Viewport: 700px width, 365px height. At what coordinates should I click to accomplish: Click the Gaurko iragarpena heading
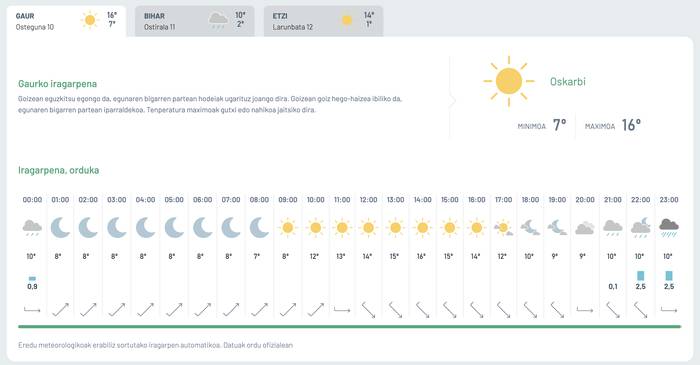pyautogui.click(x=58, y=84)
